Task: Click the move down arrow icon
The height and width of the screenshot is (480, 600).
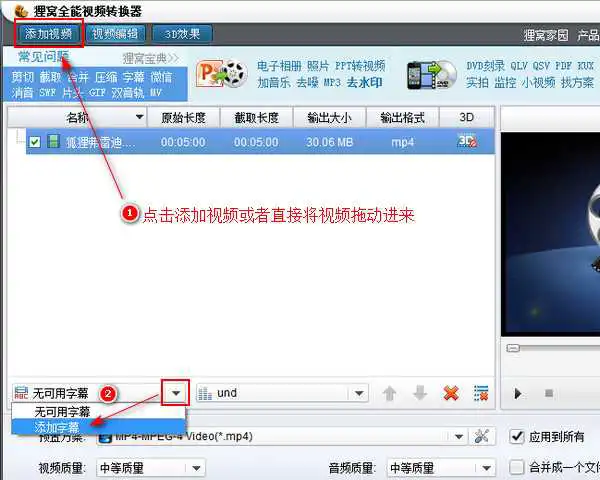Action: [x=420, y=393]
